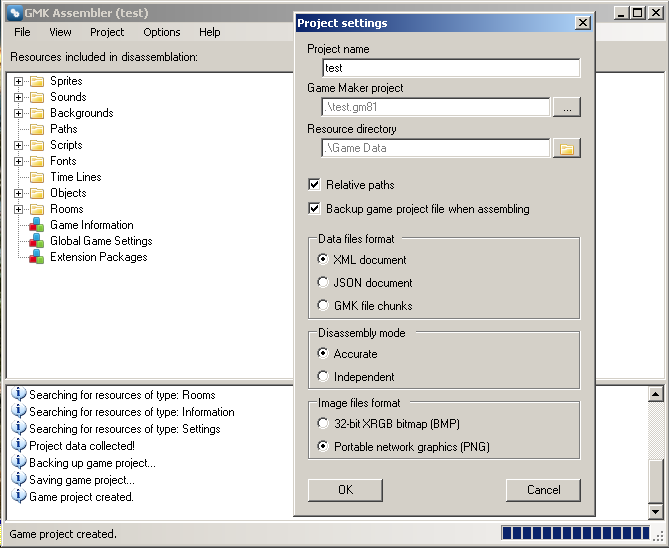669x548 pixels.
Task: Click the info icon beside 'Game project created.'
Action: 18,496
